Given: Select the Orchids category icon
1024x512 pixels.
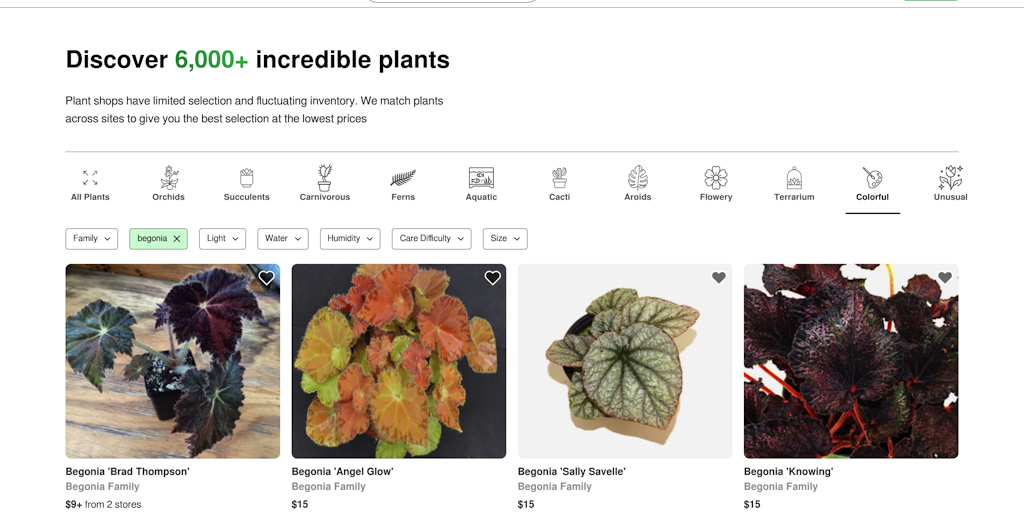Looking at the screenshot, I should coord(169,179).
